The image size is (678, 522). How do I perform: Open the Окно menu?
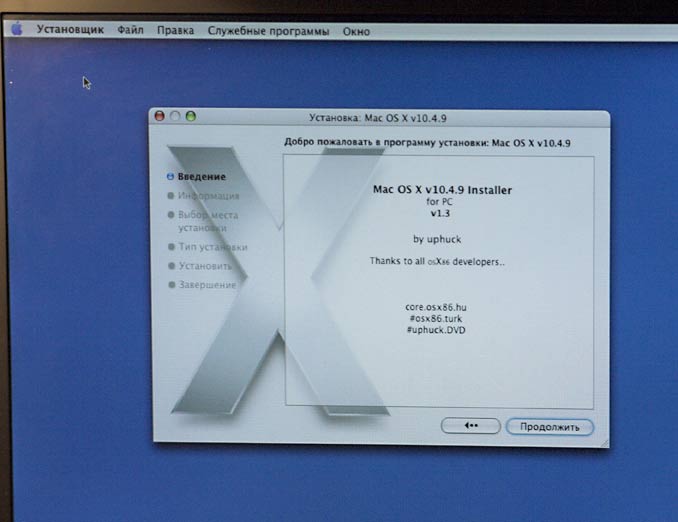click(x=356, y=32)
